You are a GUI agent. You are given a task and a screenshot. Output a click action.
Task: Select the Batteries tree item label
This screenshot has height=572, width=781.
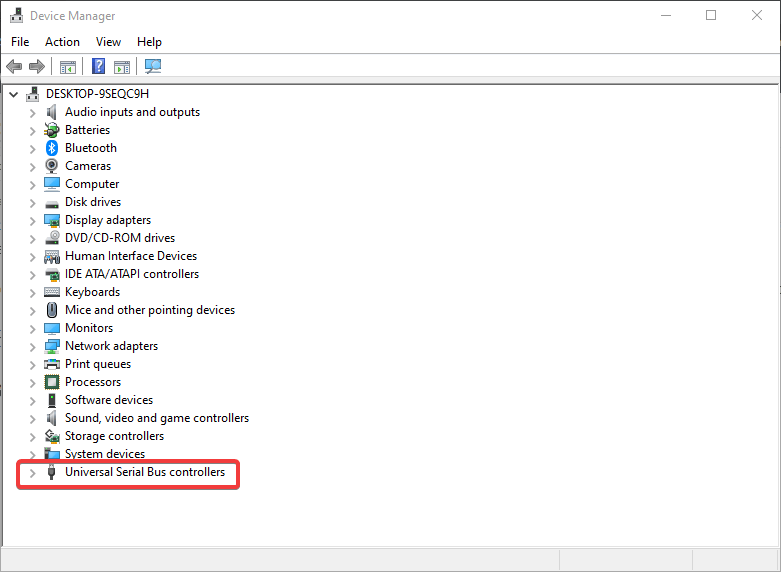87,130
